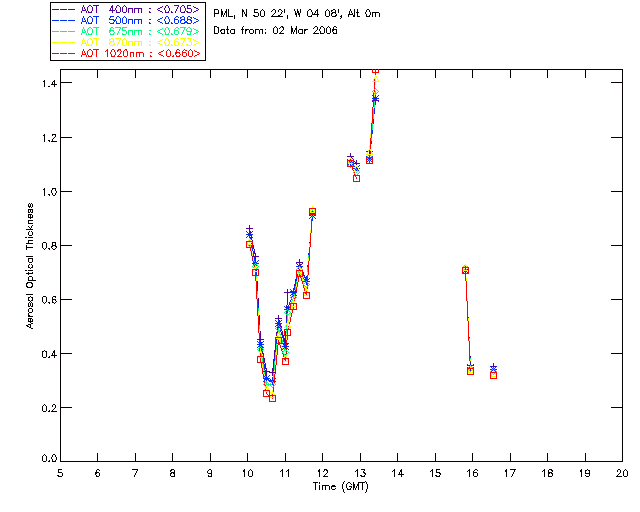Click the x-axis tick label 12

tap(322, 474)
